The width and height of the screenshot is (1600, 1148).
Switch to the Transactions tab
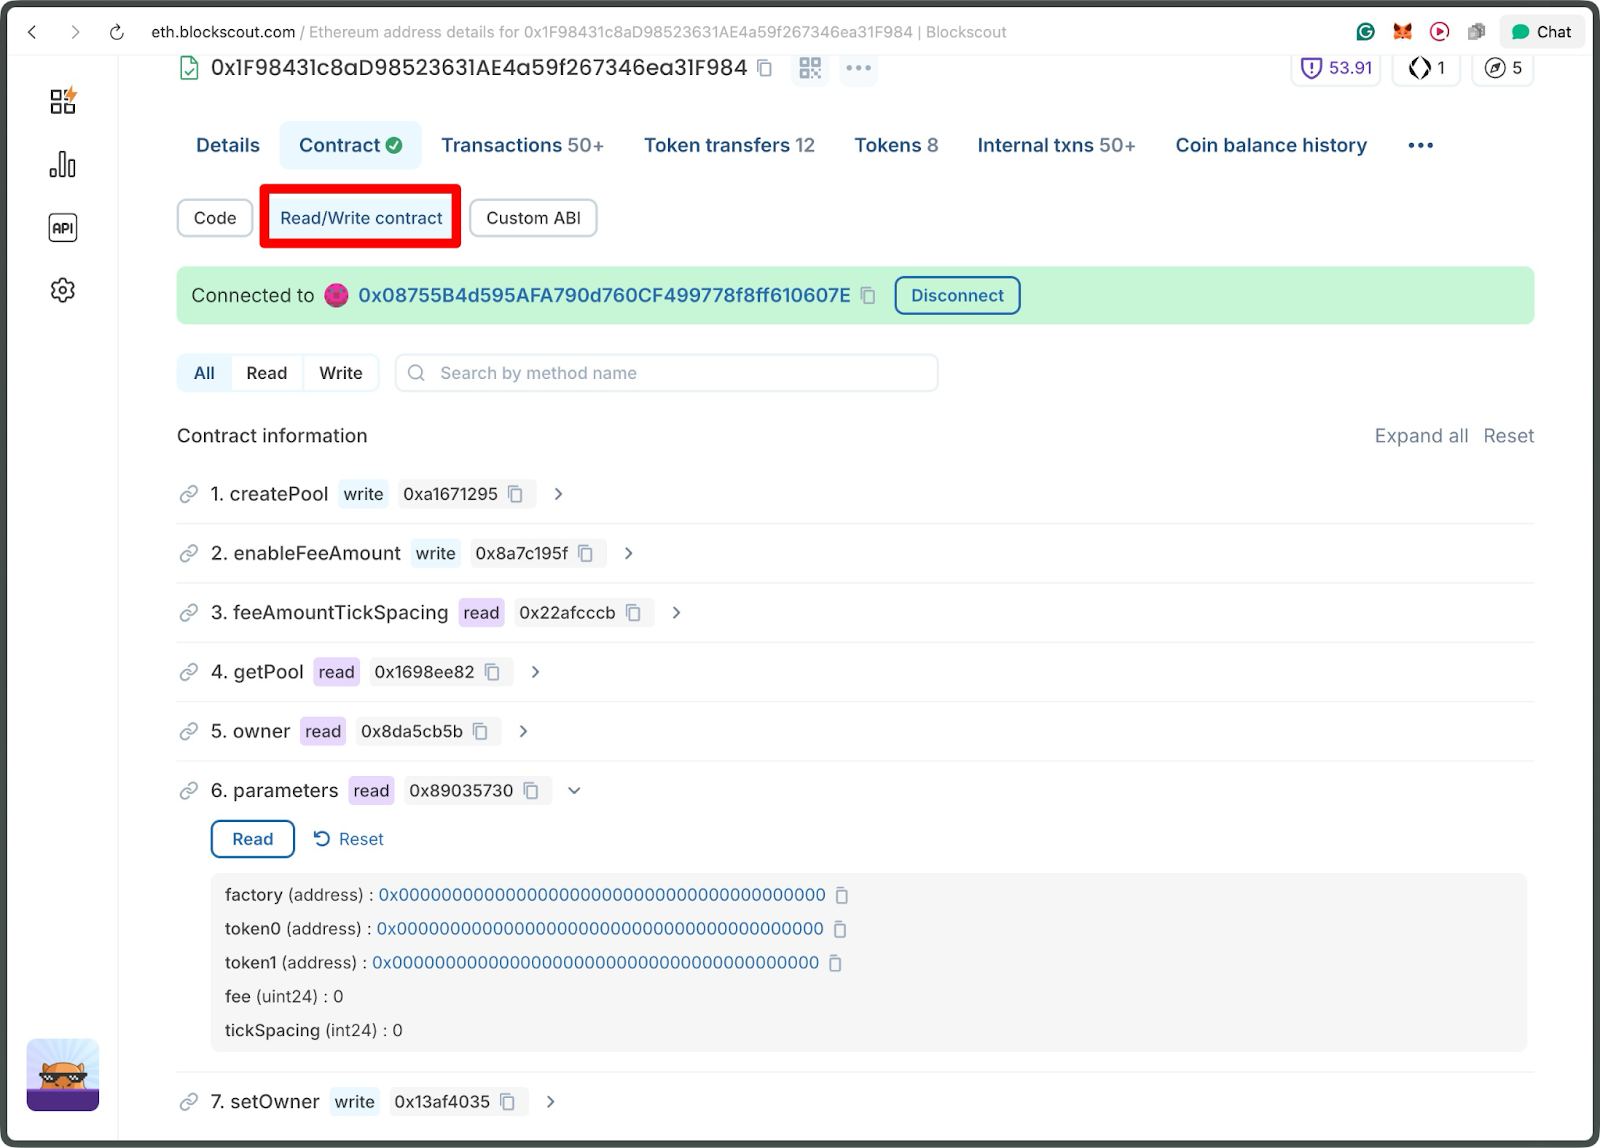click(x=522, y=145)
